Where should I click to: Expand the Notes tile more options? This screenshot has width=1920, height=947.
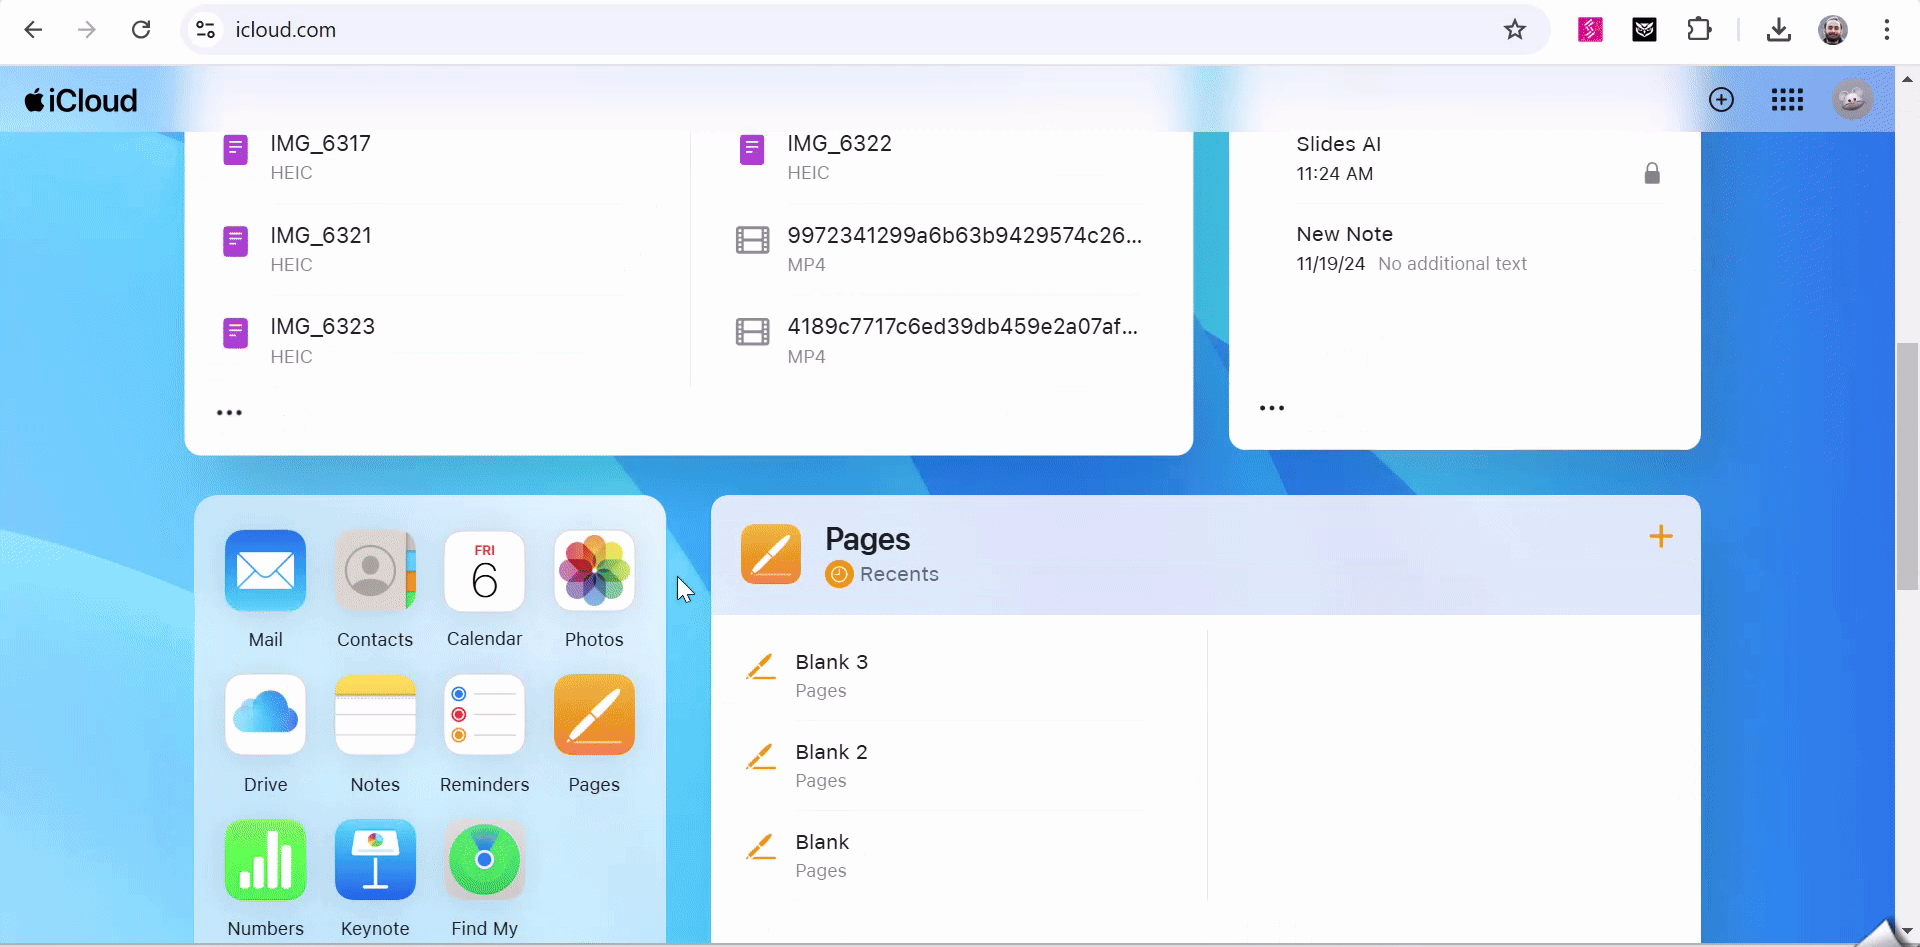point(1271,408)
